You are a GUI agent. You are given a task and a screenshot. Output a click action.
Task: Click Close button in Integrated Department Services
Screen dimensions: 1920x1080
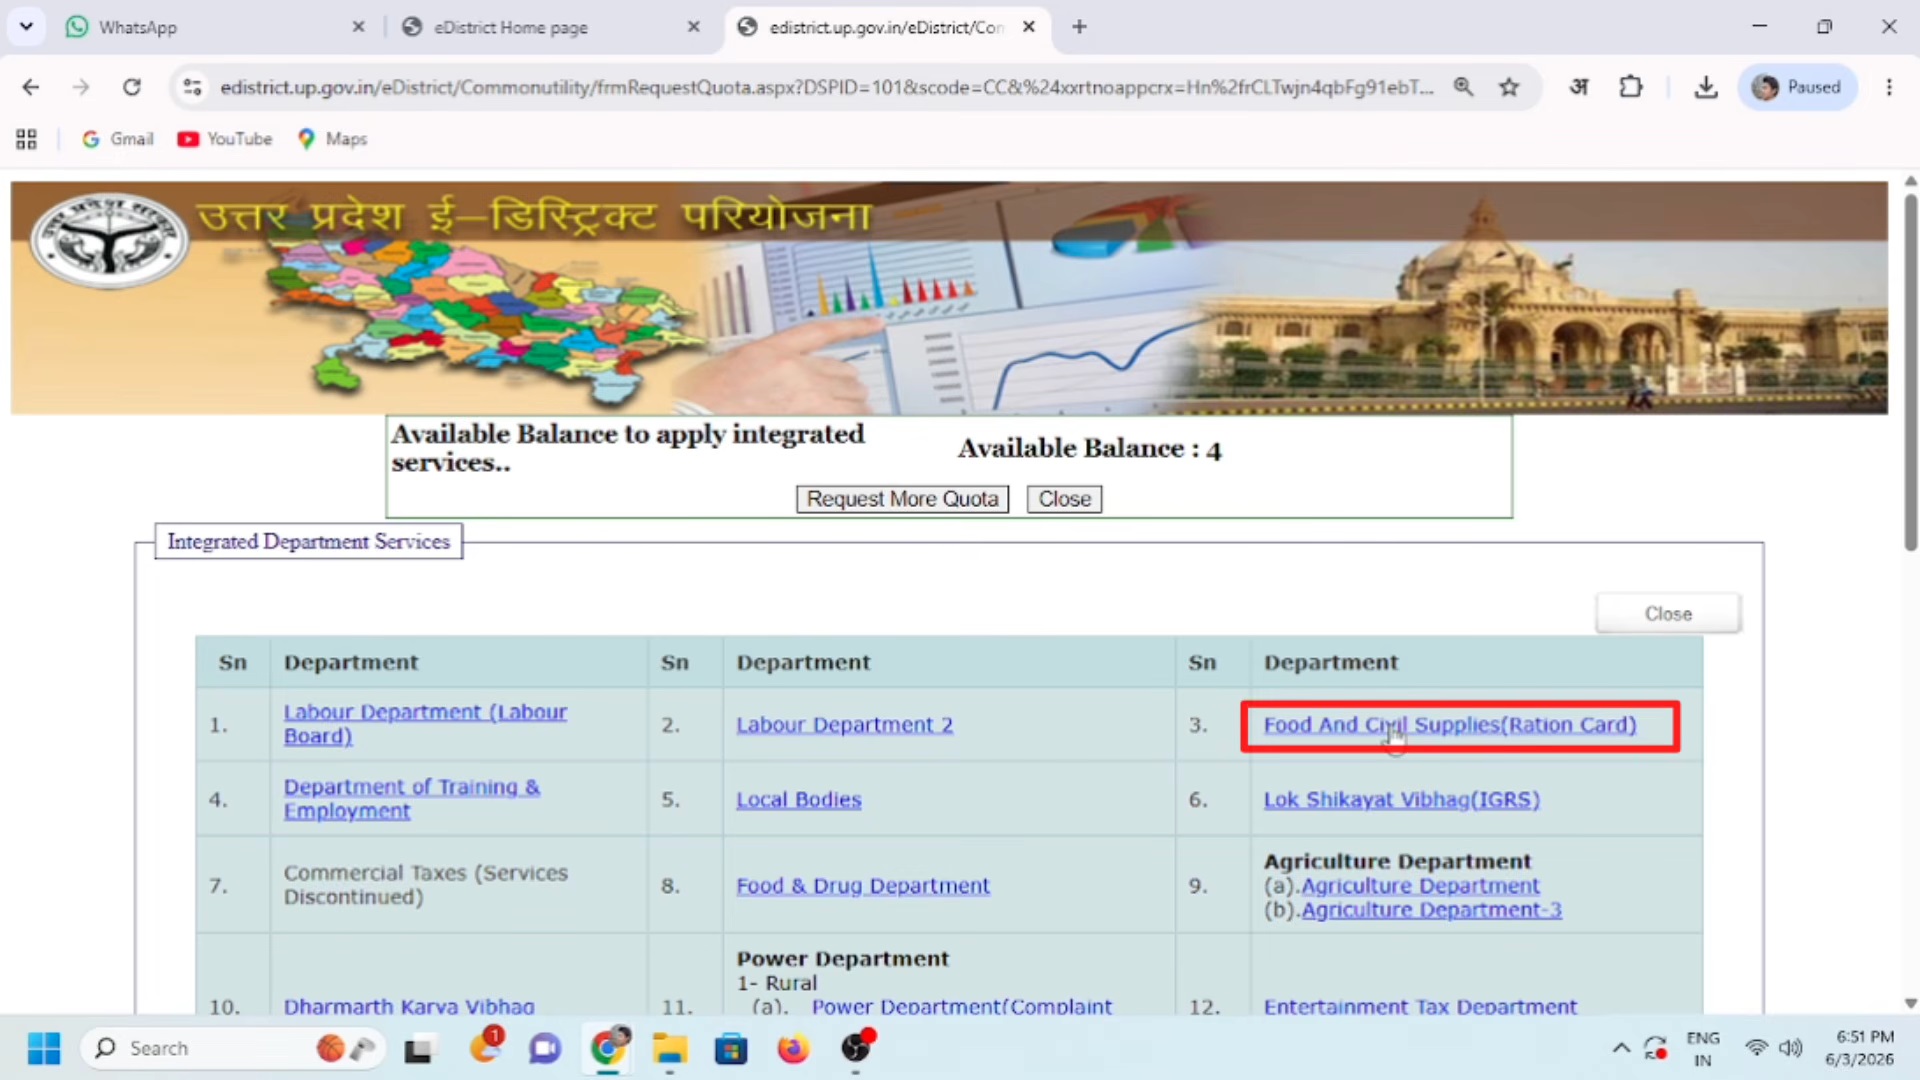tap(1668, 614)
